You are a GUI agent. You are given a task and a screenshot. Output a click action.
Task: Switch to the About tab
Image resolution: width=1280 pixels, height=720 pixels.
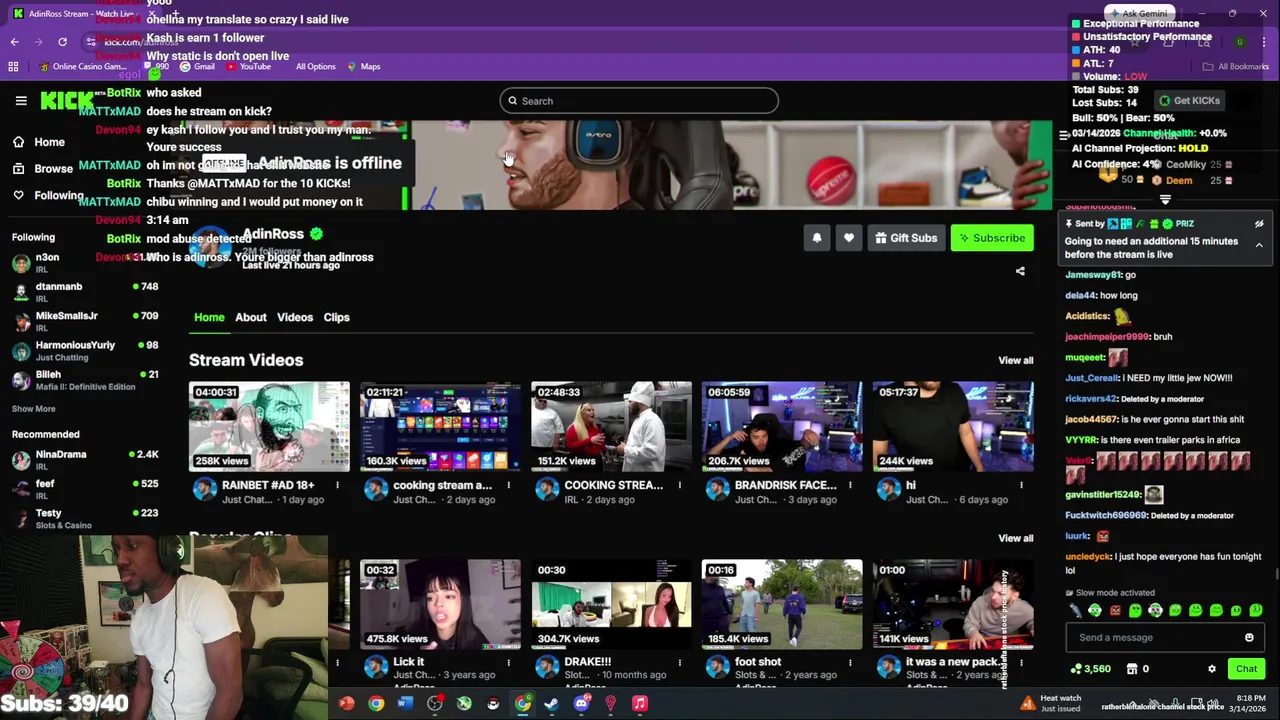point(251,317)
